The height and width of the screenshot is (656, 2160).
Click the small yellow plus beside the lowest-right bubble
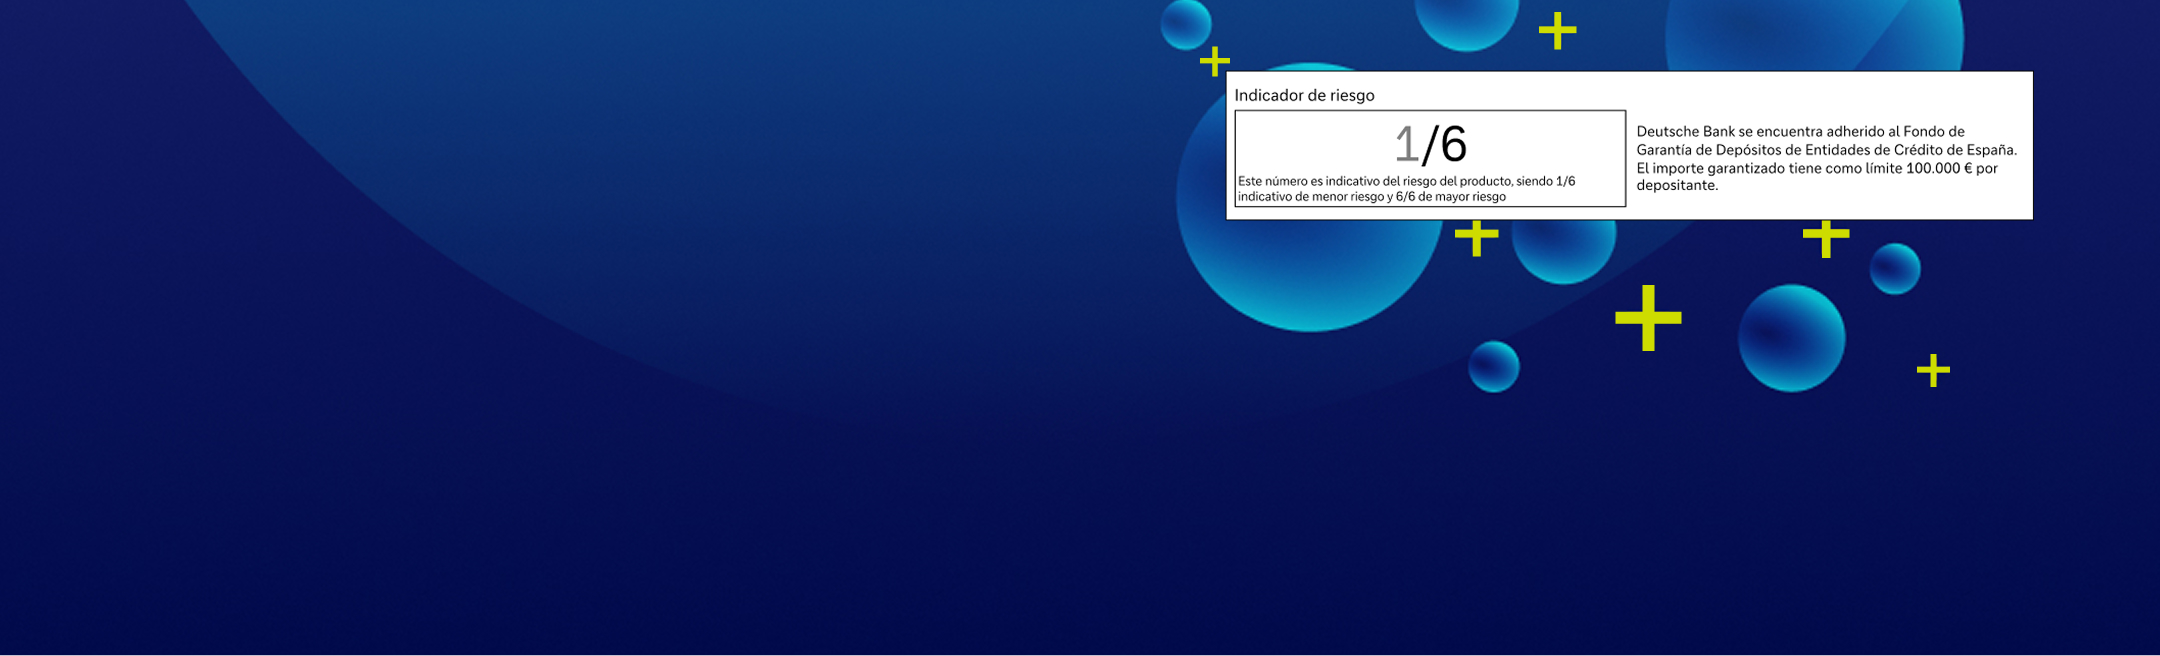click(1933, 370)
